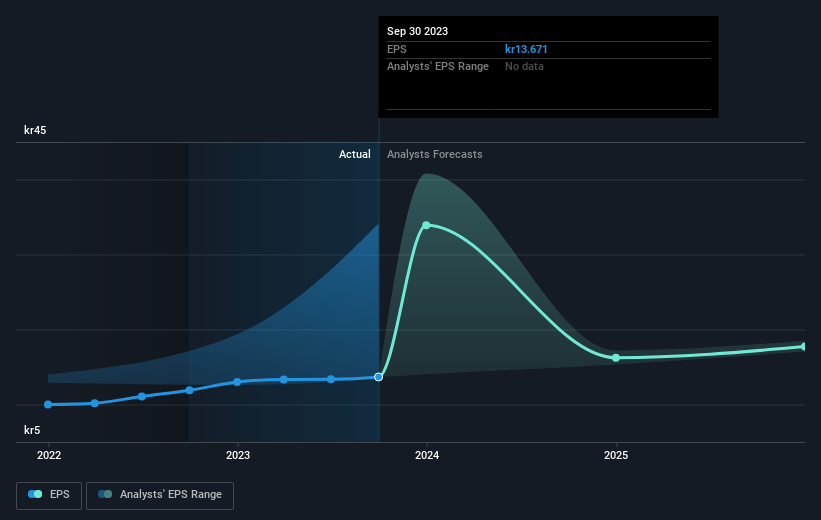821x520 pixels.
Task: Click the Sep 30 2023 tooltip date
Action: (417, 31)
